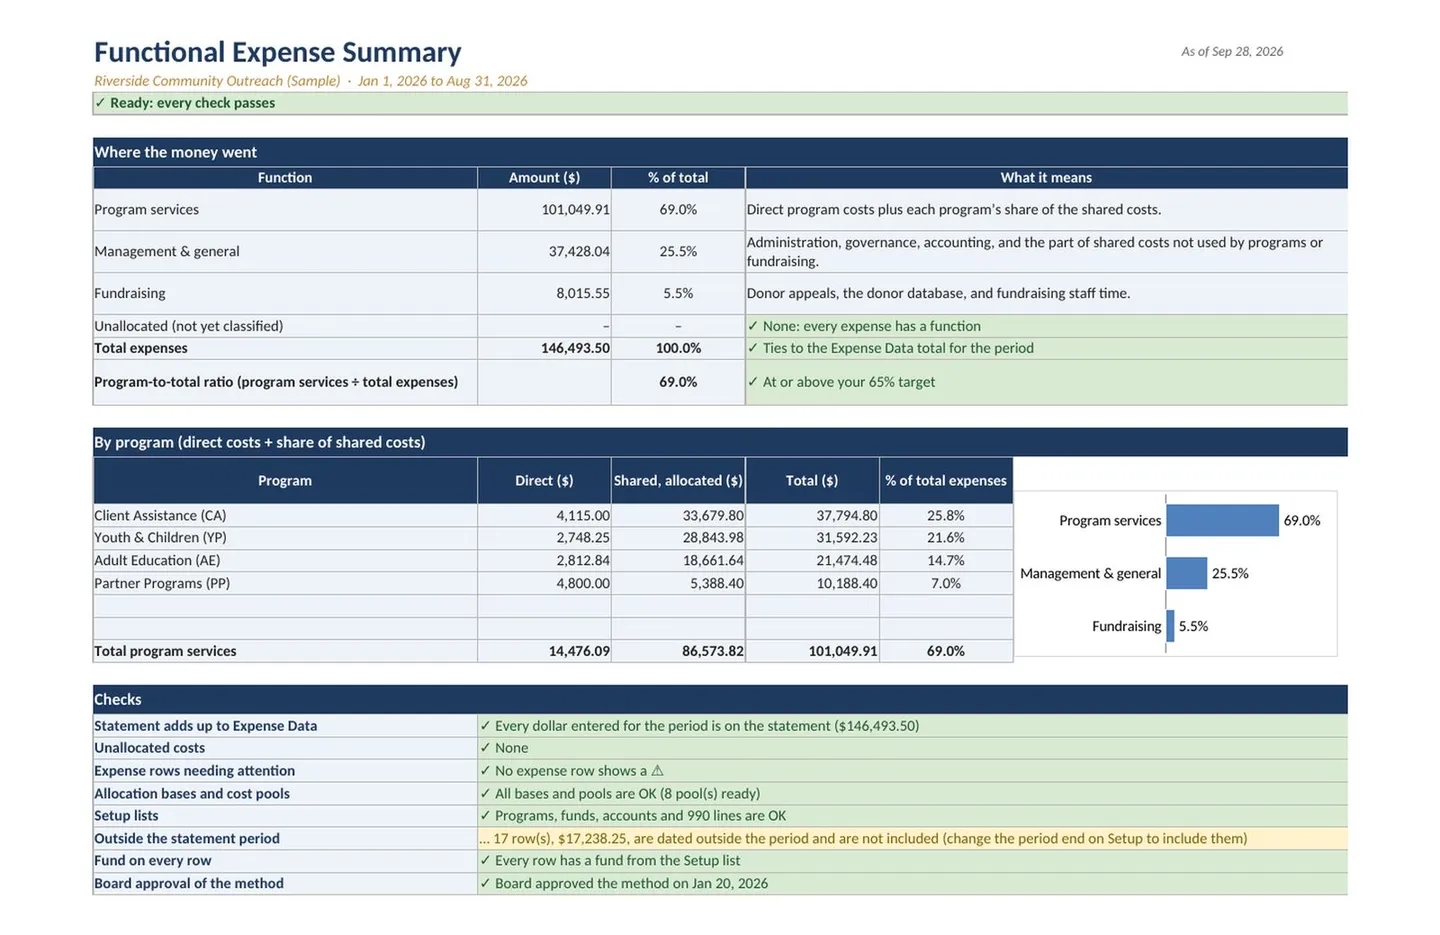Select the Program-to-total ratio row label
This screenshot has height=935, width=1440.
coord(276,382)
